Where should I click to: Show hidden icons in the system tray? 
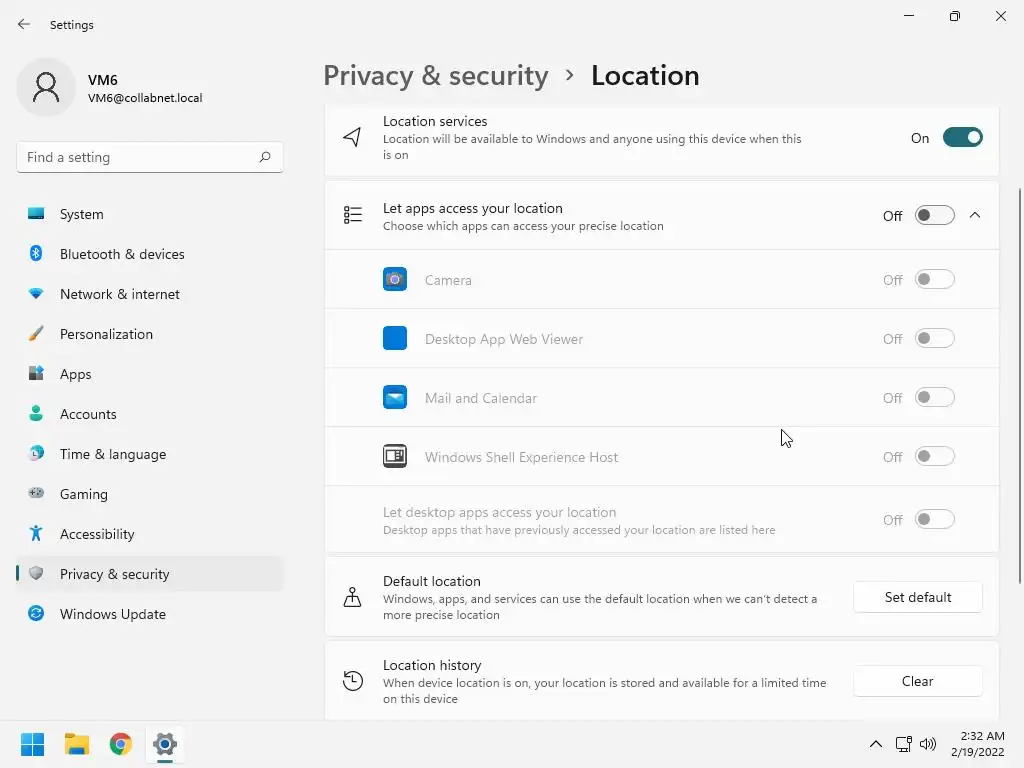click(876, 744)
